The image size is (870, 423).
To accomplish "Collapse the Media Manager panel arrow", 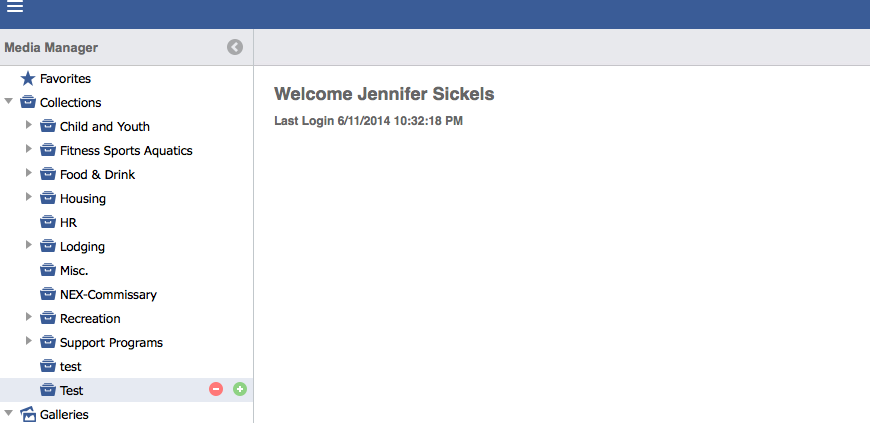I will 235,47.
